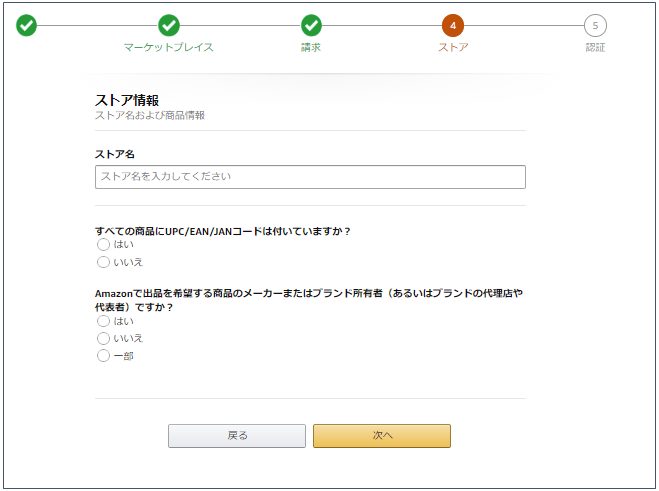The width and height of the screenshot is (659, 491).
Task: Select いいえ for the UPC/EAN/JAN code question
Action: pos(103,262)
